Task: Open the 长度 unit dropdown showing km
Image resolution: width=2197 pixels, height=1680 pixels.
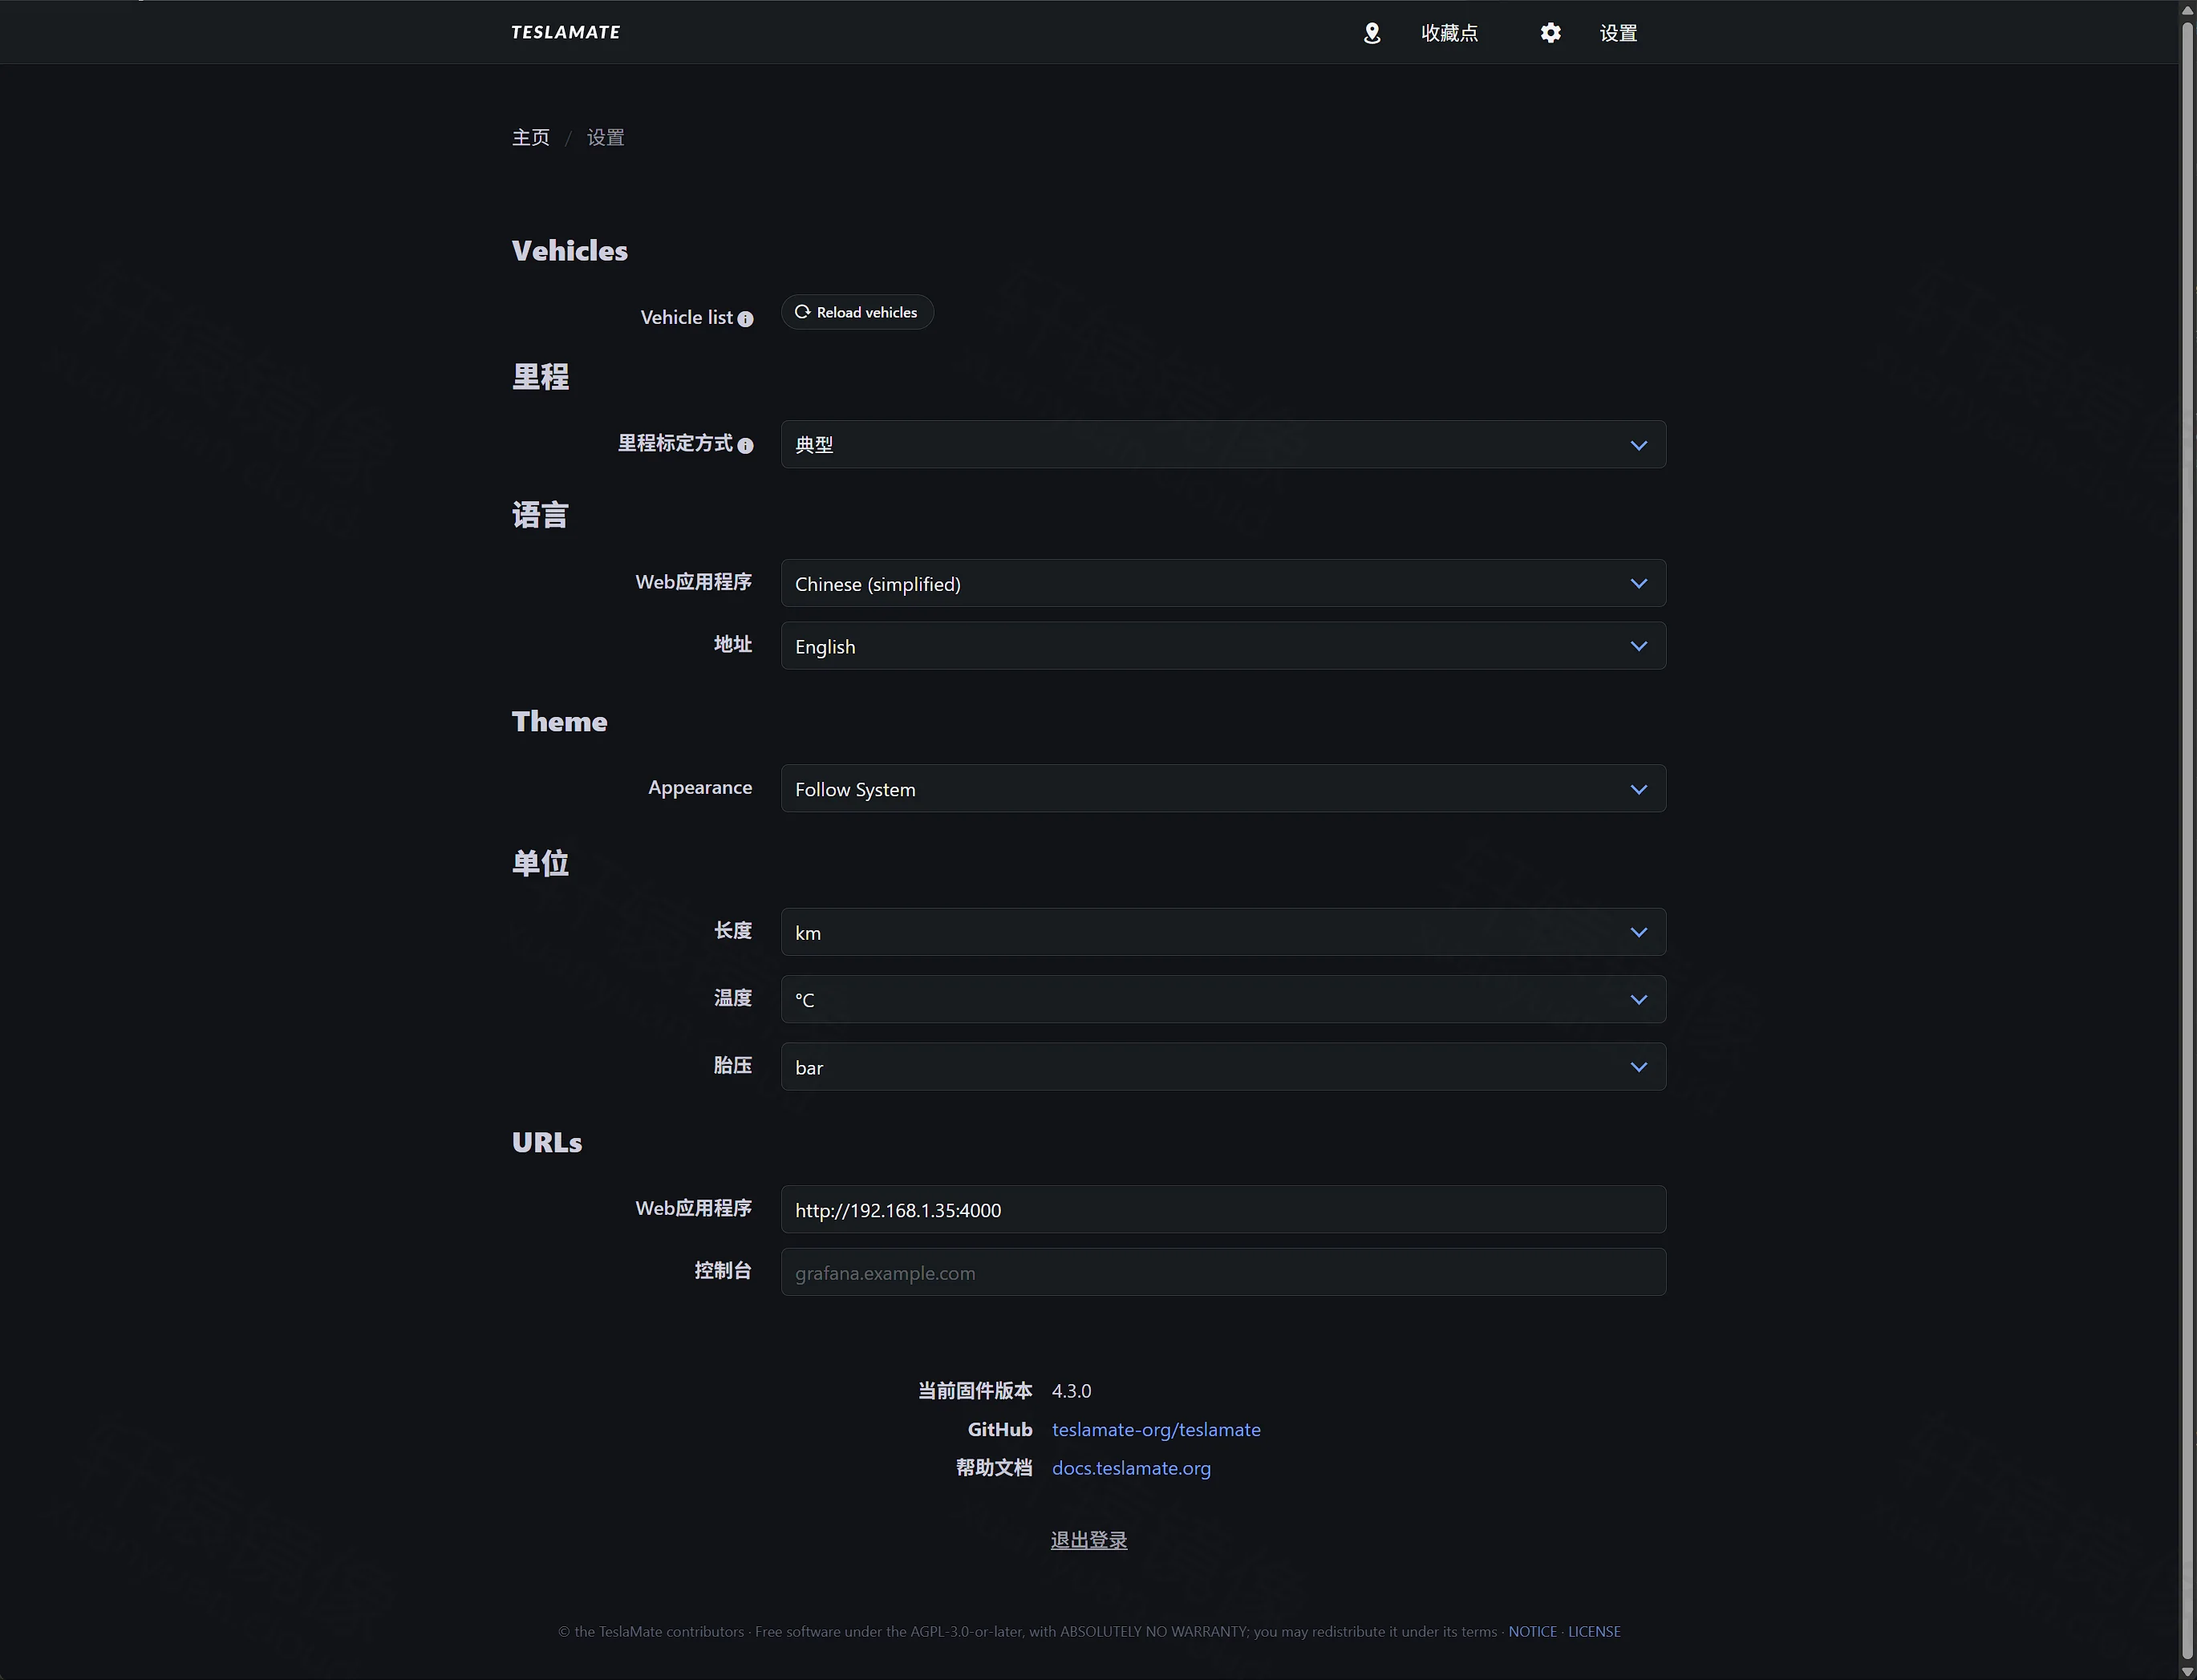Action: pyautogui.click(x=1223, y=932)
